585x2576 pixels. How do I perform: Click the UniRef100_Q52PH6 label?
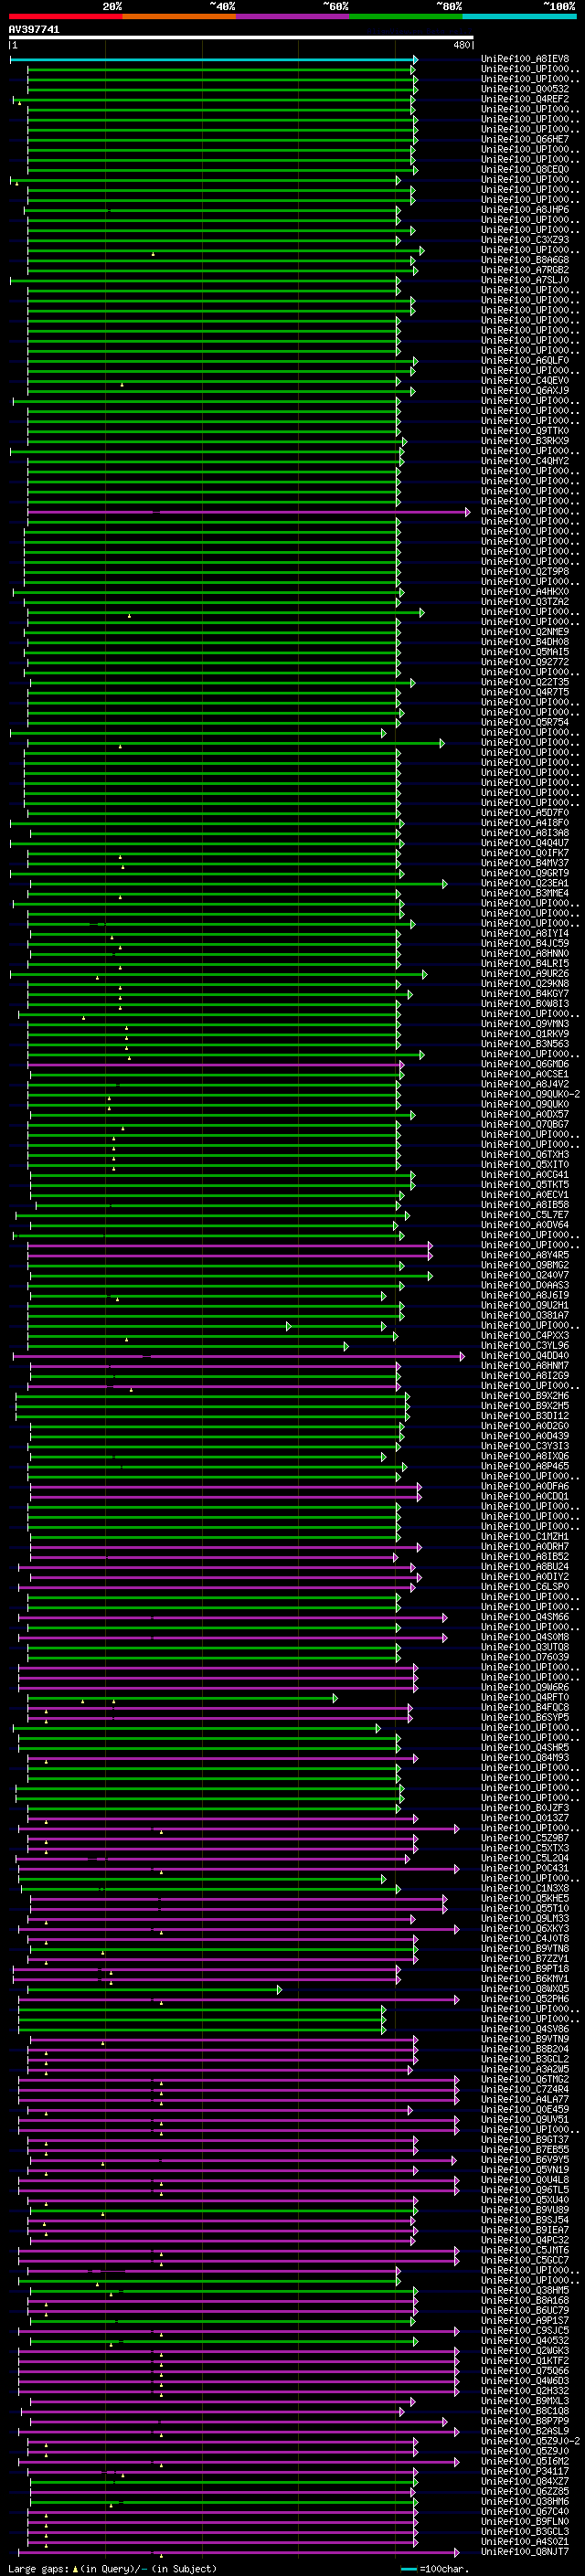coord(525,2000)
